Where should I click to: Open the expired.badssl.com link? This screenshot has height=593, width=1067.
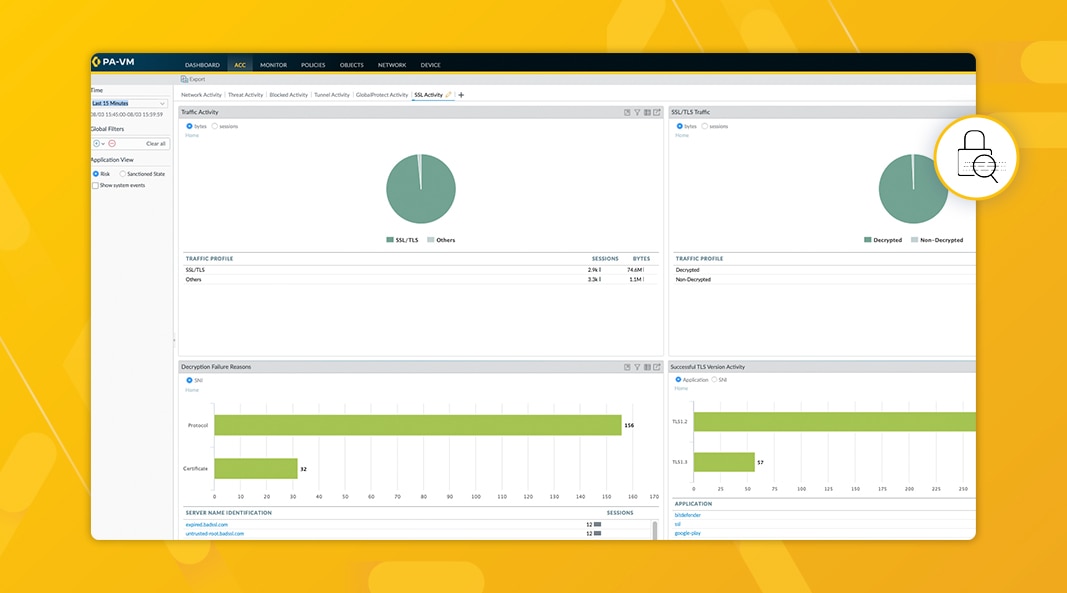pos(206,524)
